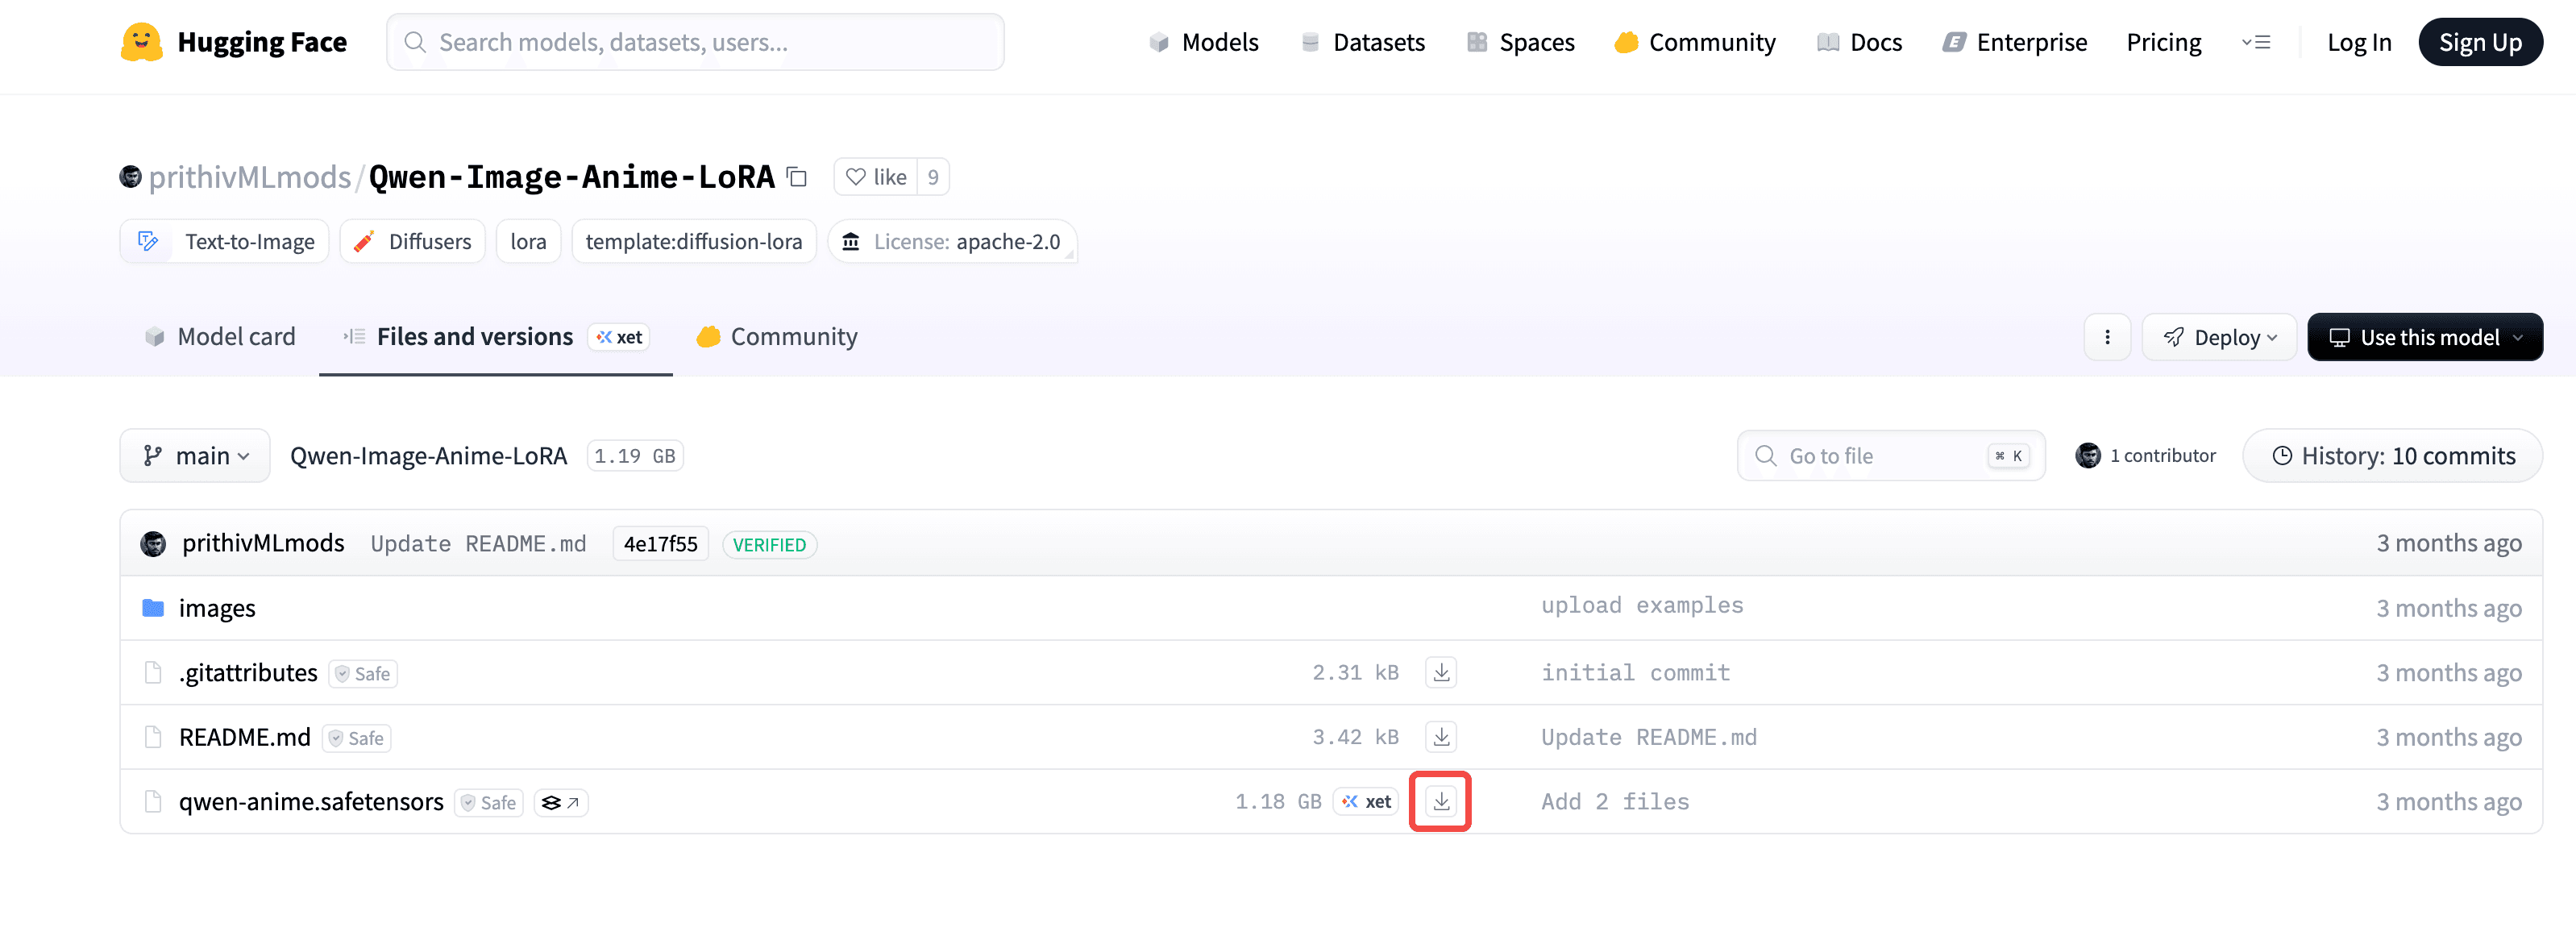2576x940 pixels.
Task: Copy the model name to clipboard
Action: tap(797, 177)
